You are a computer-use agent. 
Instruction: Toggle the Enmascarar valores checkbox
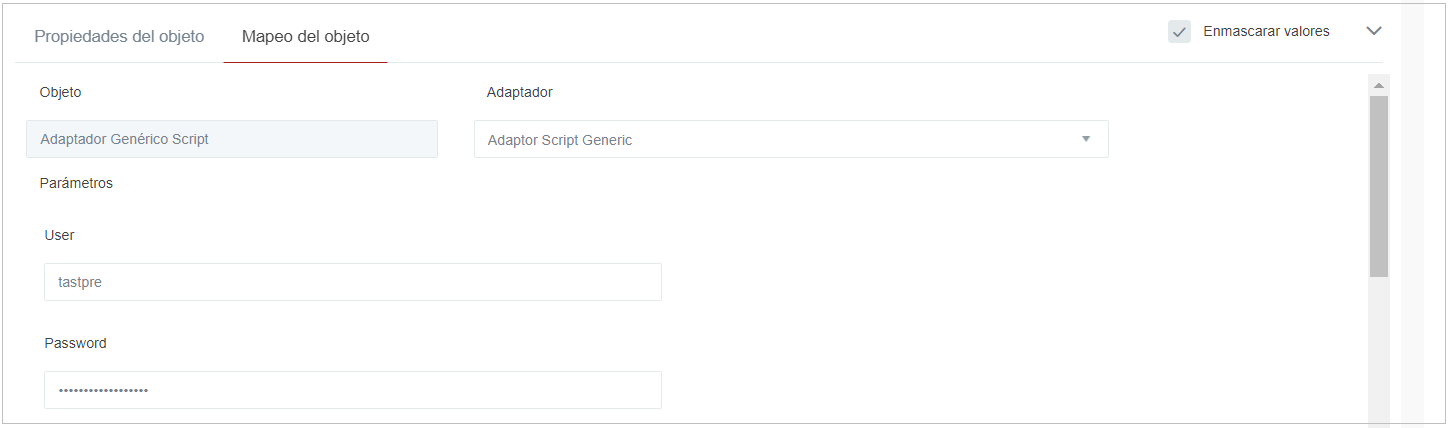[x=1179, y=32]
